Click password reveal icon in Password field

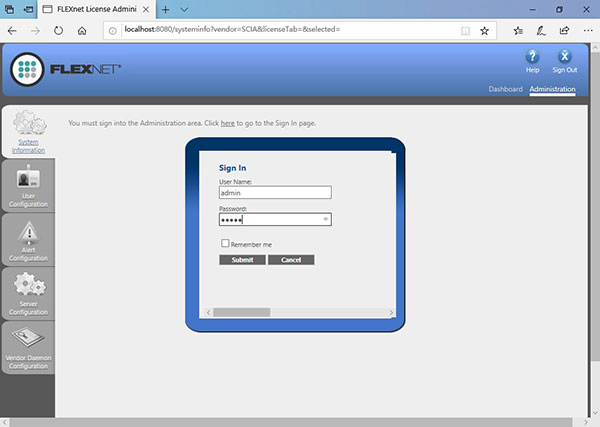click(326, 219)
